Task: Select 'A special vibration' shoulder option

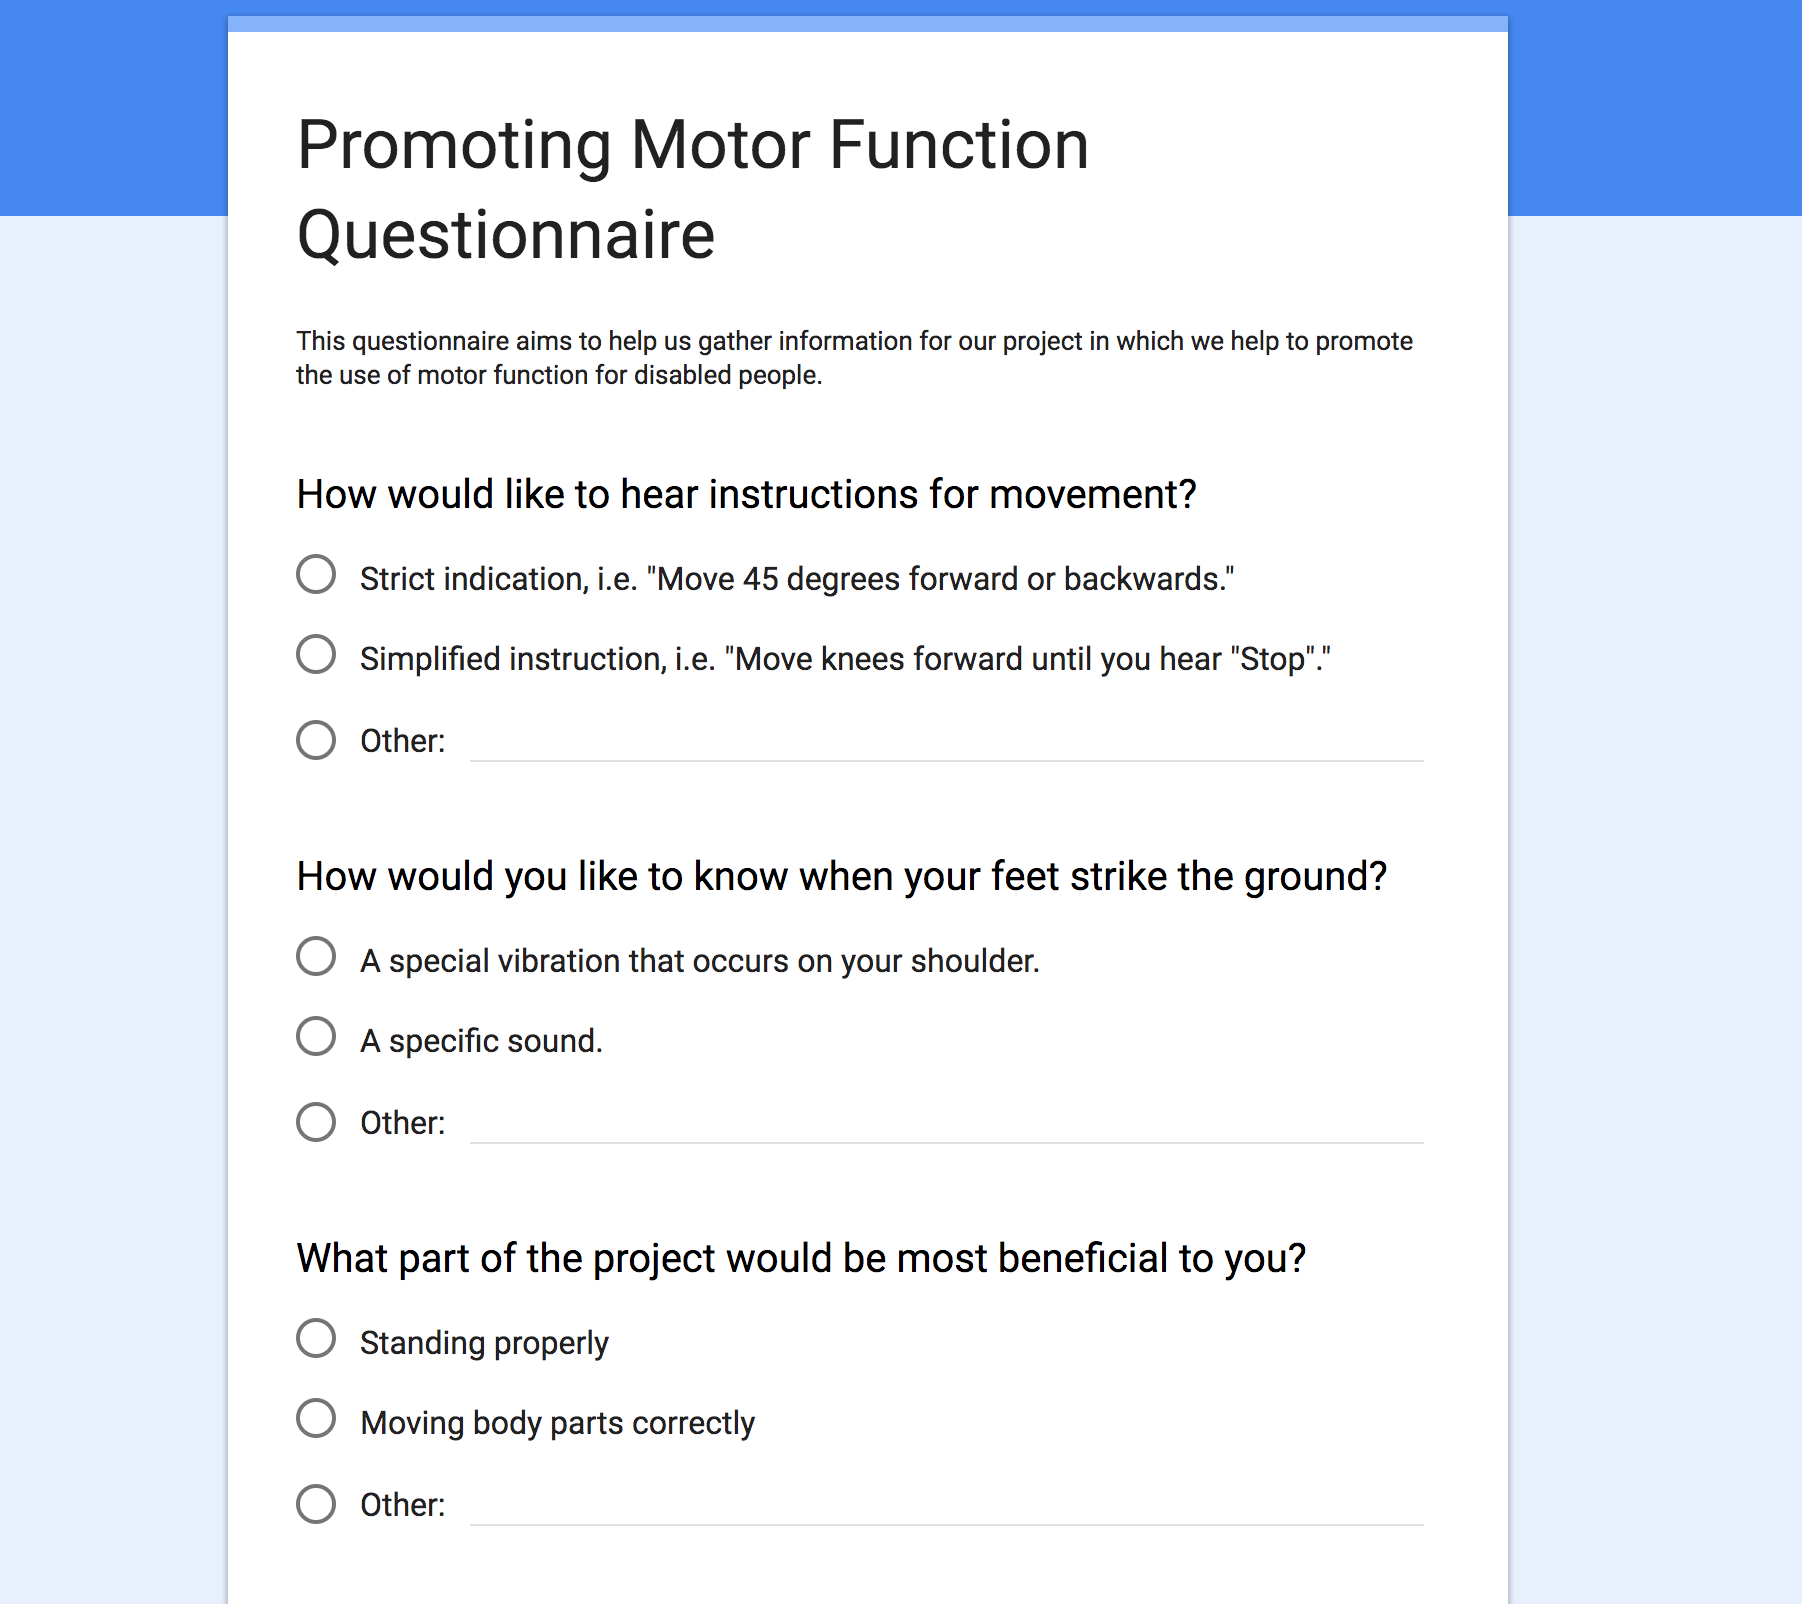Action: pos(316,957)
